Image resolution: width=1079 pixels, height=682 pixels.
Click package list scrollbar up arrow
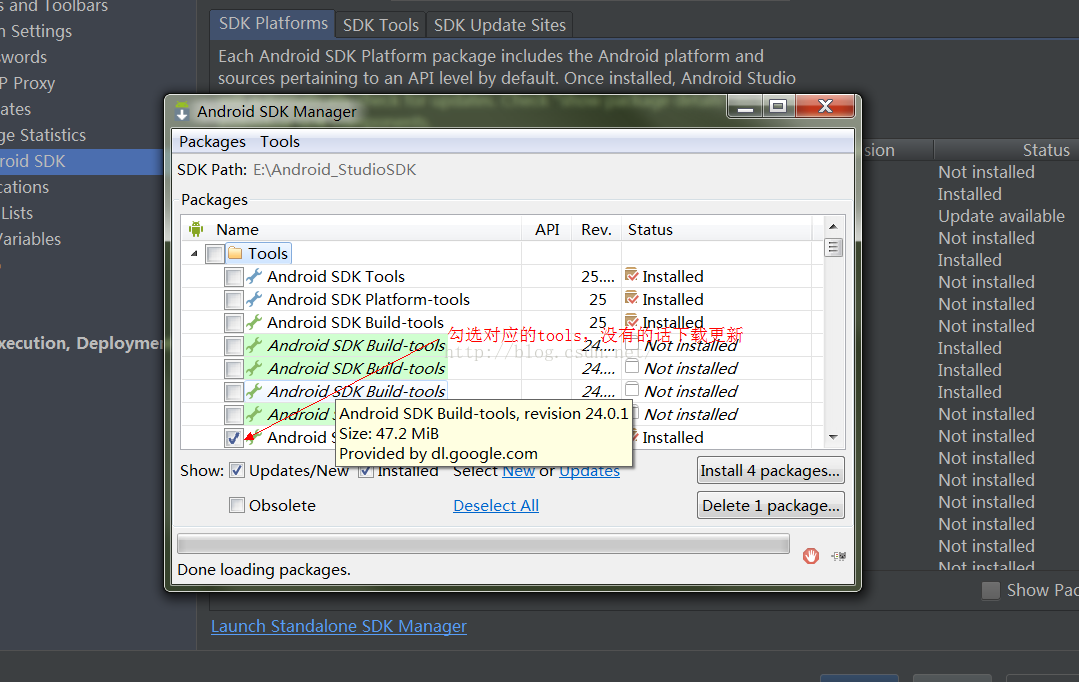tap(833, 226)
